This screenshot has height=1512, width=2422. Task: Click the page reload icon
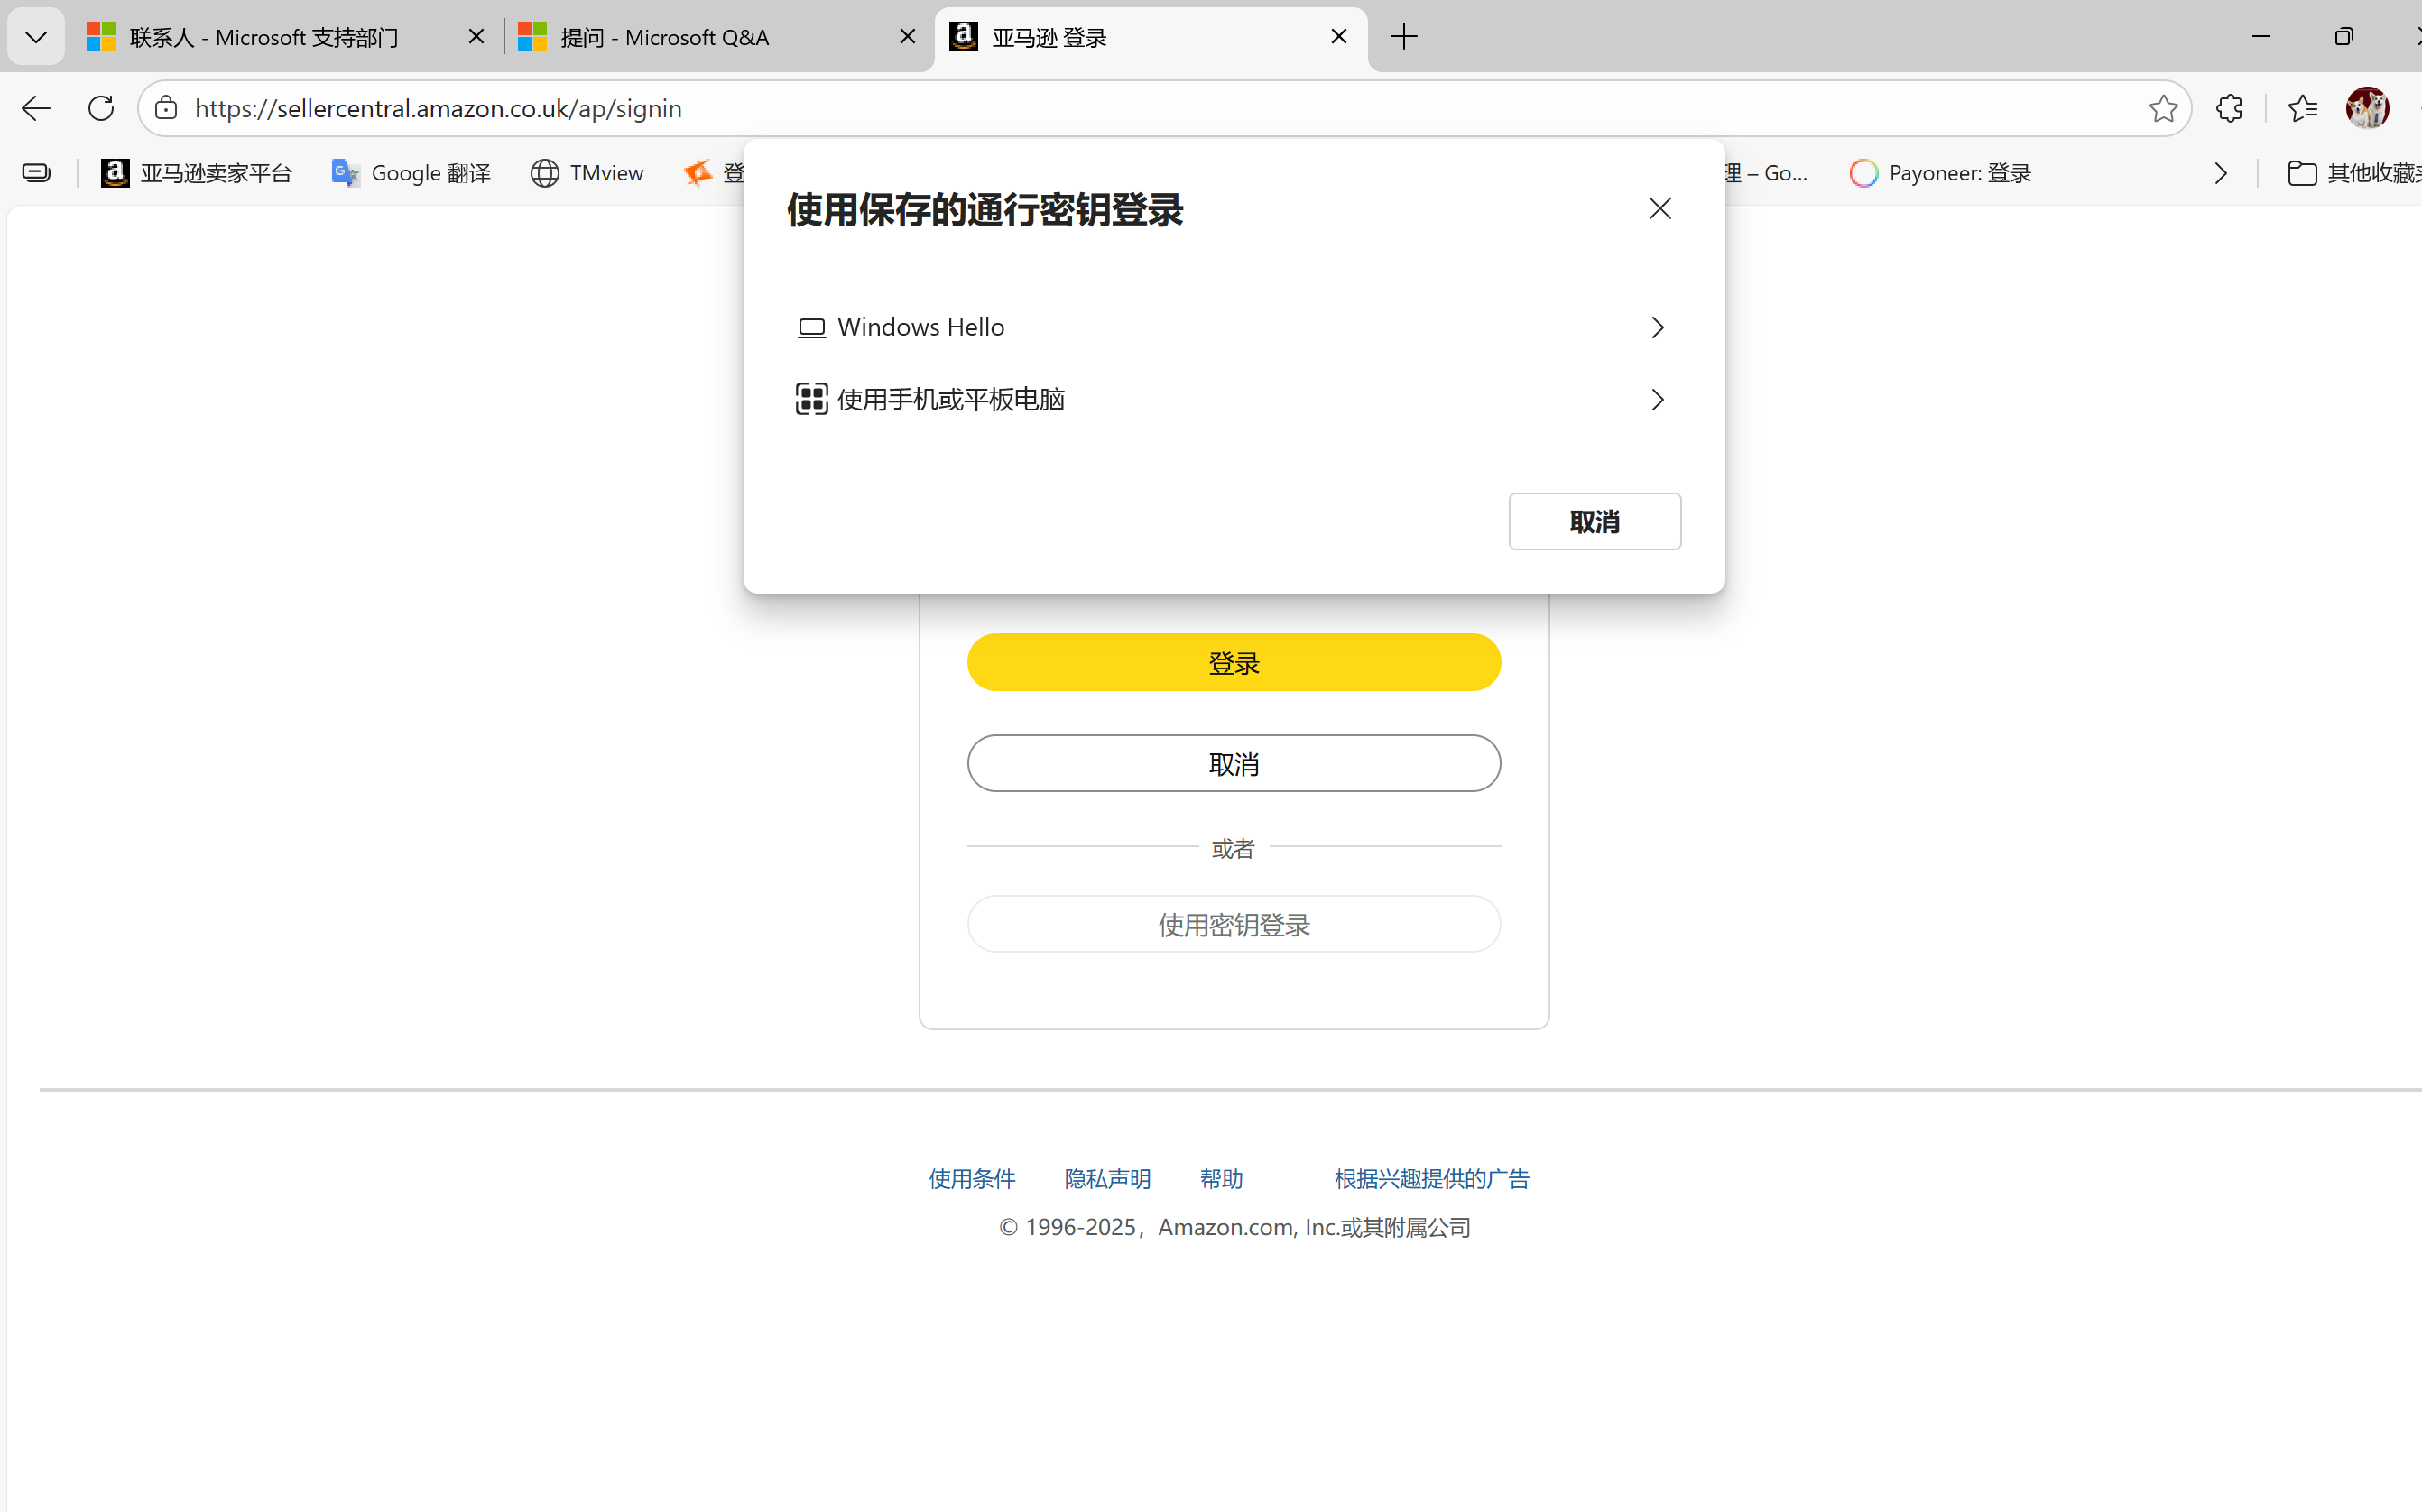pos(100,108)
